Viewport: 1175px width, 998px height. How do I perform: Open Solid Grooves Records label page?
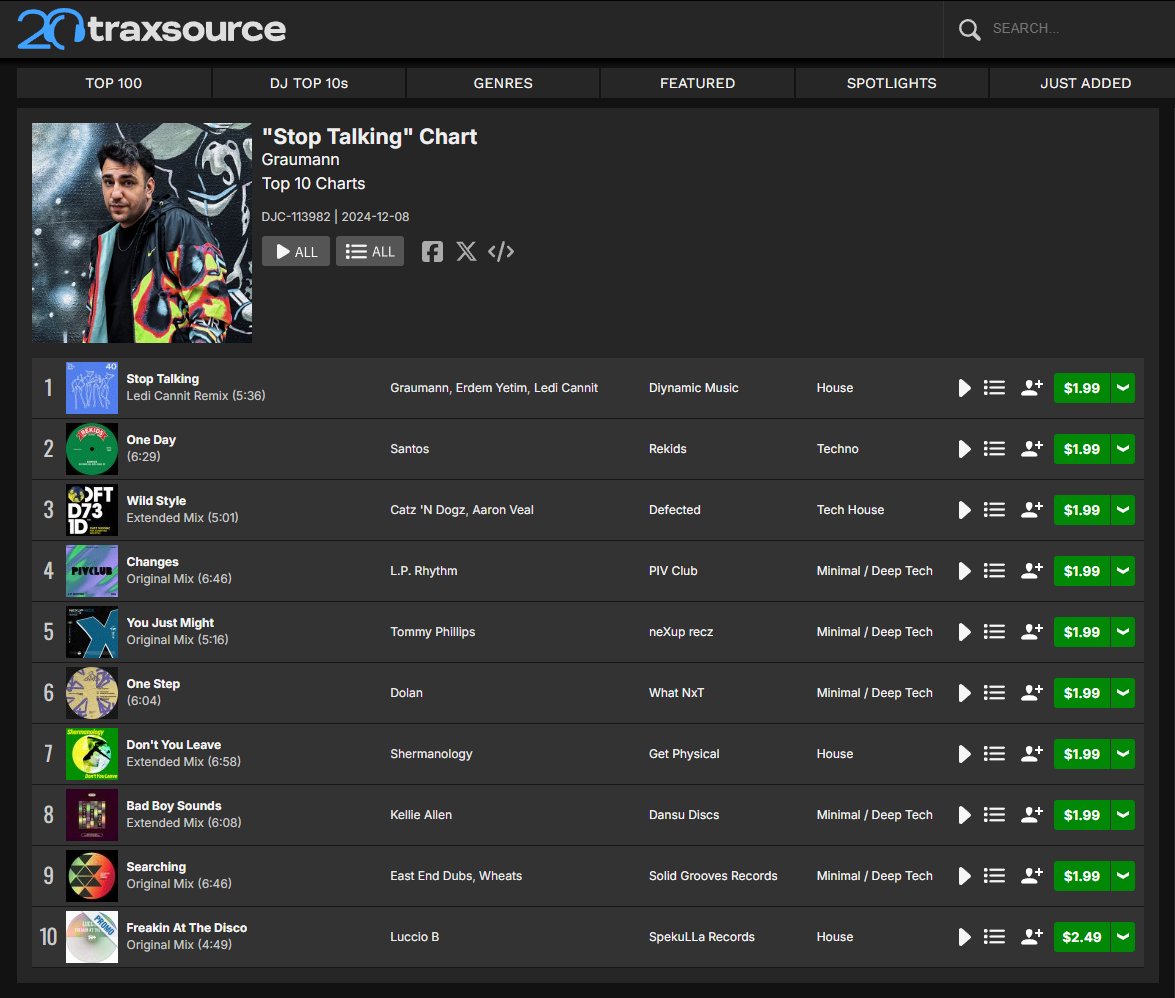tap(713, 876)
